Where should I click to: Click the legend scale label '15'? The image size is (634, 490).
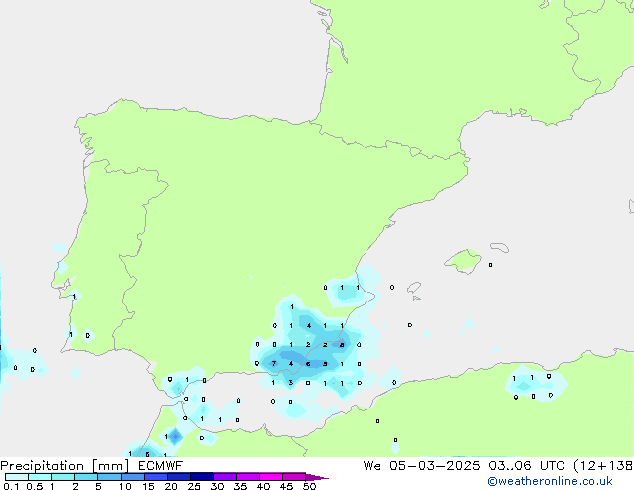point(148,486)
